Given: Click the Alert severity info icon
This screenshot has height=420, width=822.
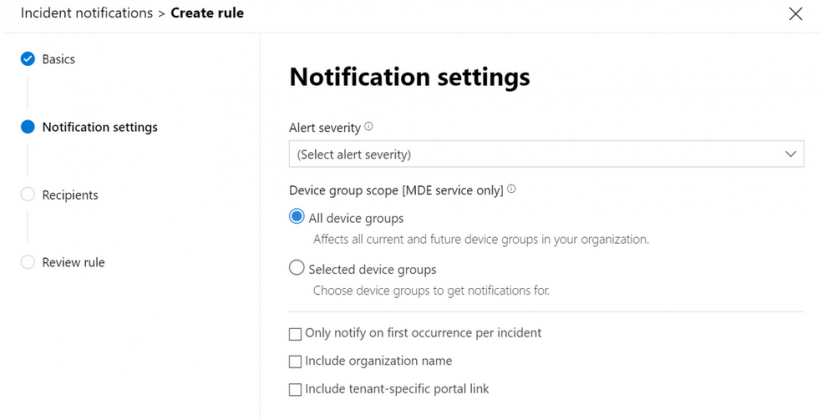Looking at the screenshot, I should [x=369, y=127].
